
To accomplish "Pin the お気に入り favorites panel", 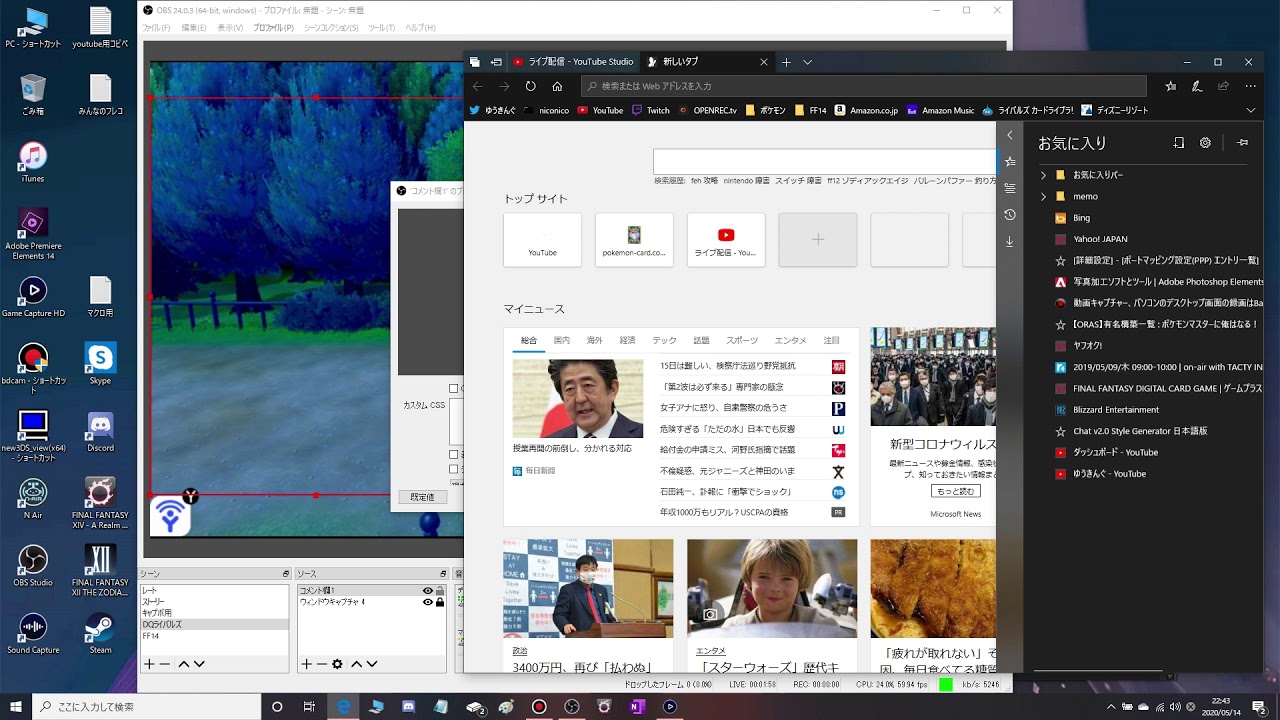I will point(1242,143).
